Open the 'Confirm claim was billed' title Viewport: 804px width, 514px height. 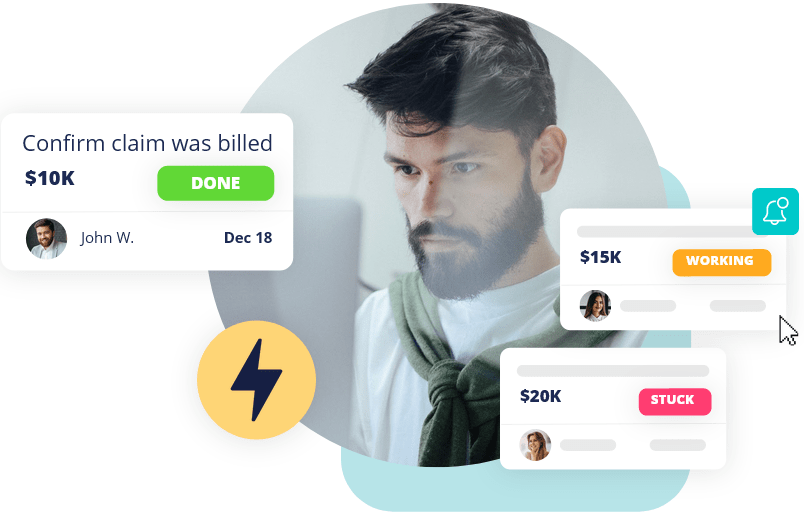click(x=147, y=143)
